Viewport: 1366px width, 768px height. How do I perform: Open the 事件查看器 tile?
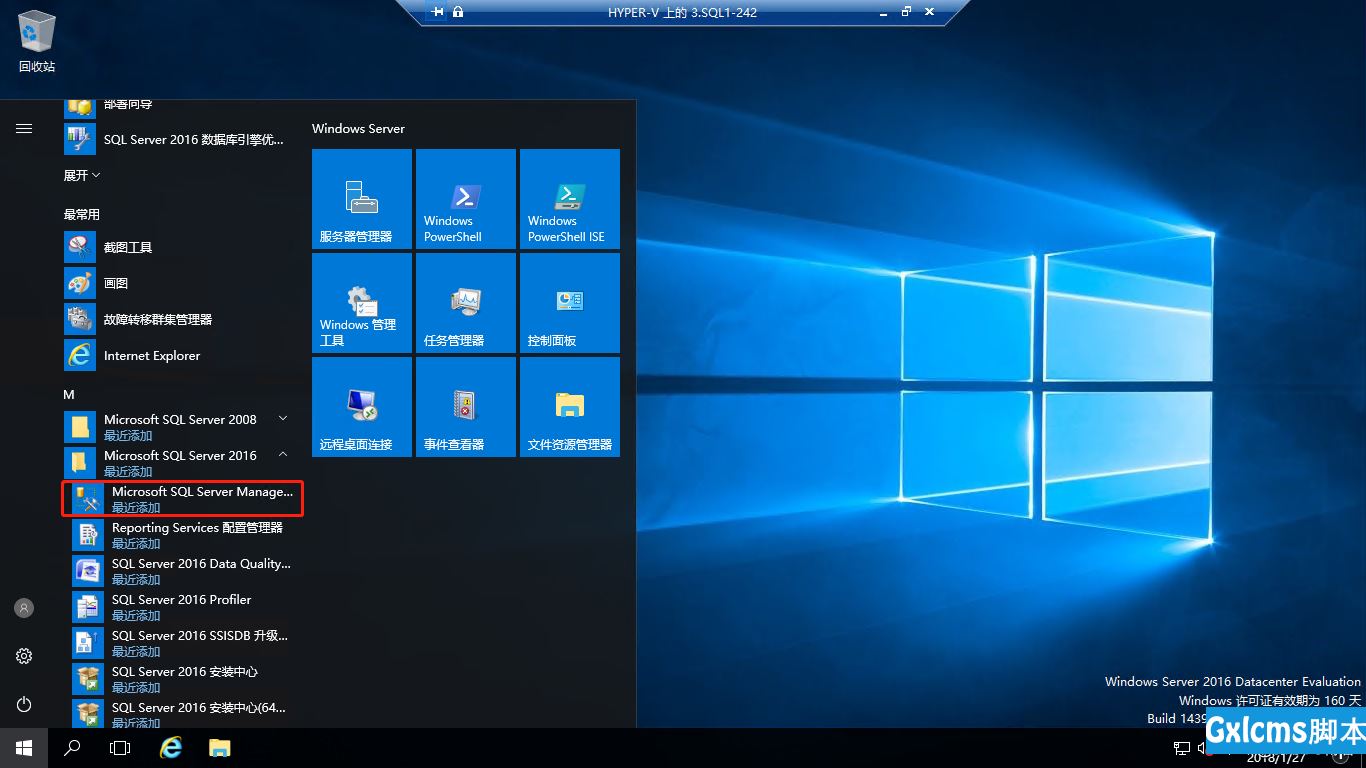tap(466, 407)
